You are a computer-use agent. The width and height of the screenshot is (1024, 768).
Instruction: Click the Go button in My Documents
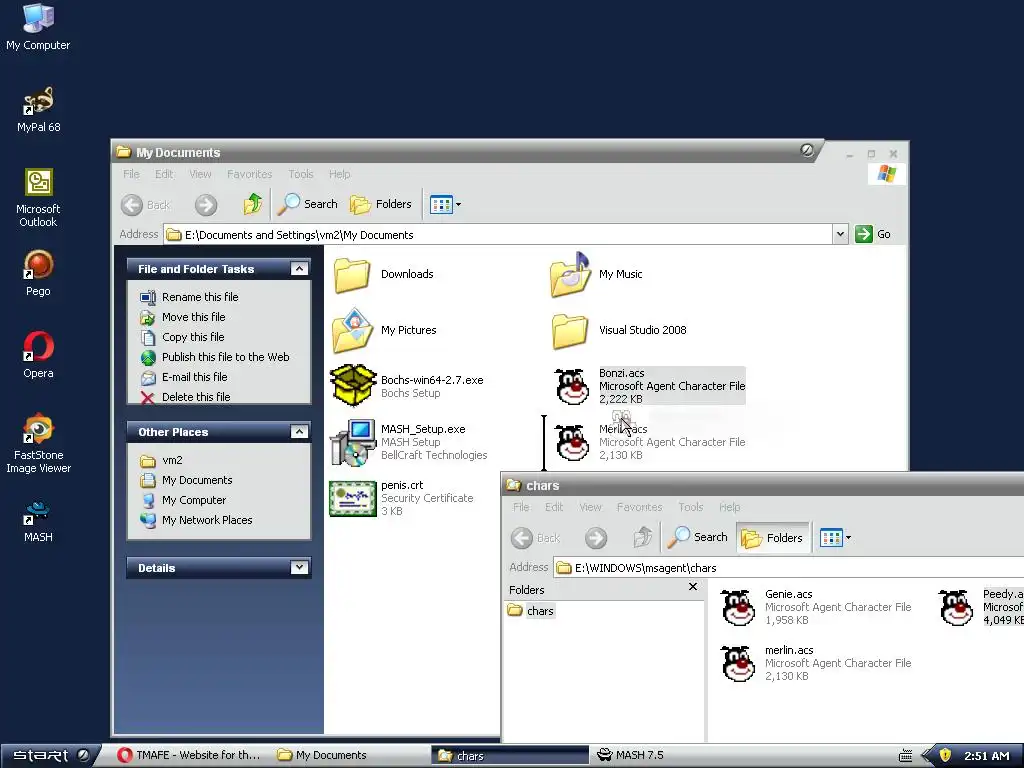(873, 234)
